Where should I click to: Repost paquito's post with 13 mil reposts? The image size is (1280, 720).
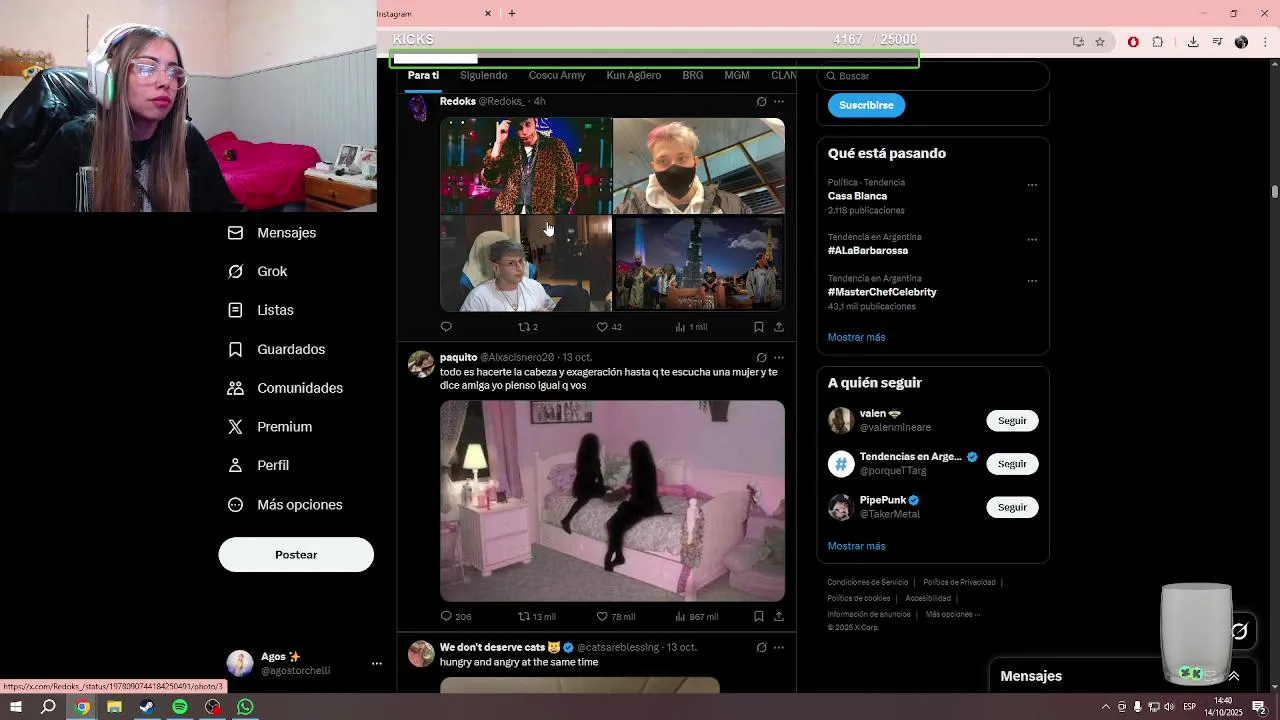point(536,617)
